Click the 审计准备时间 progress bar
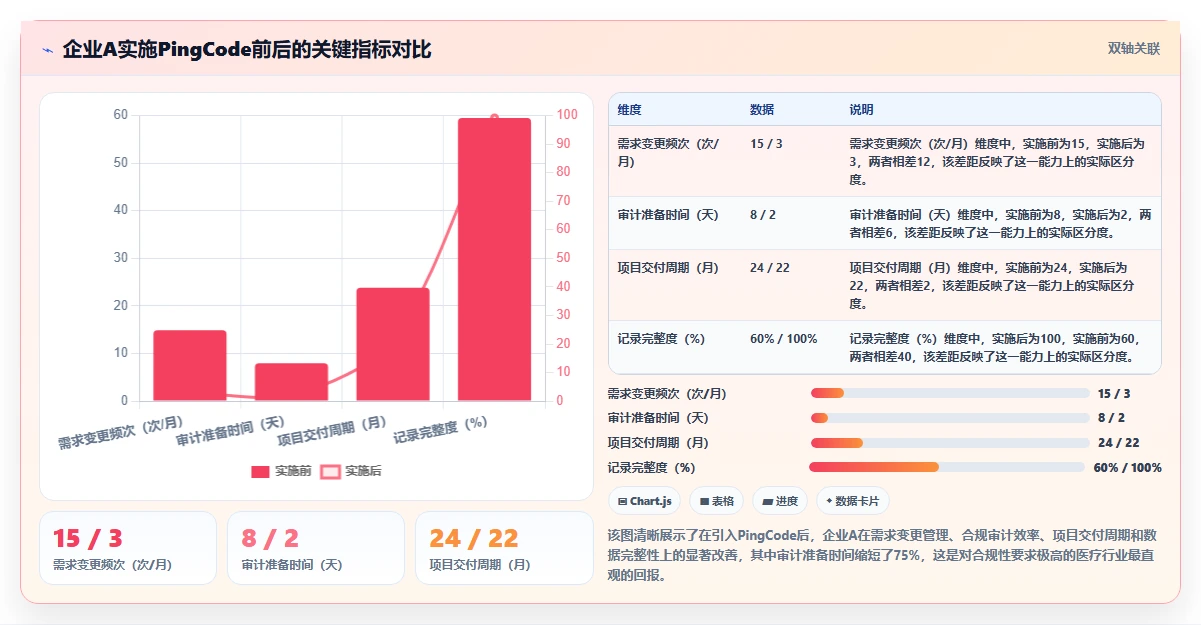The width and height of the screenshot is (1201, 625). [950, 418]
